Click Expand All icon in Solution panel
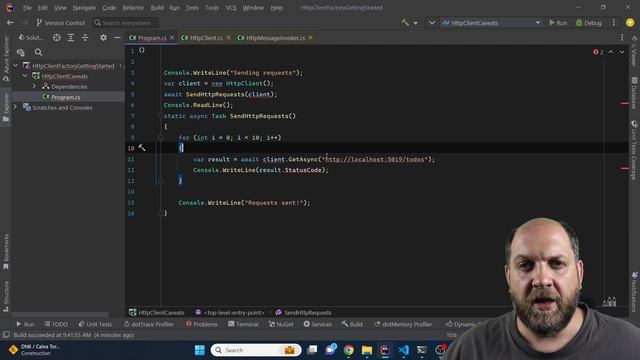The image size is (640, 360). [71, 38]
